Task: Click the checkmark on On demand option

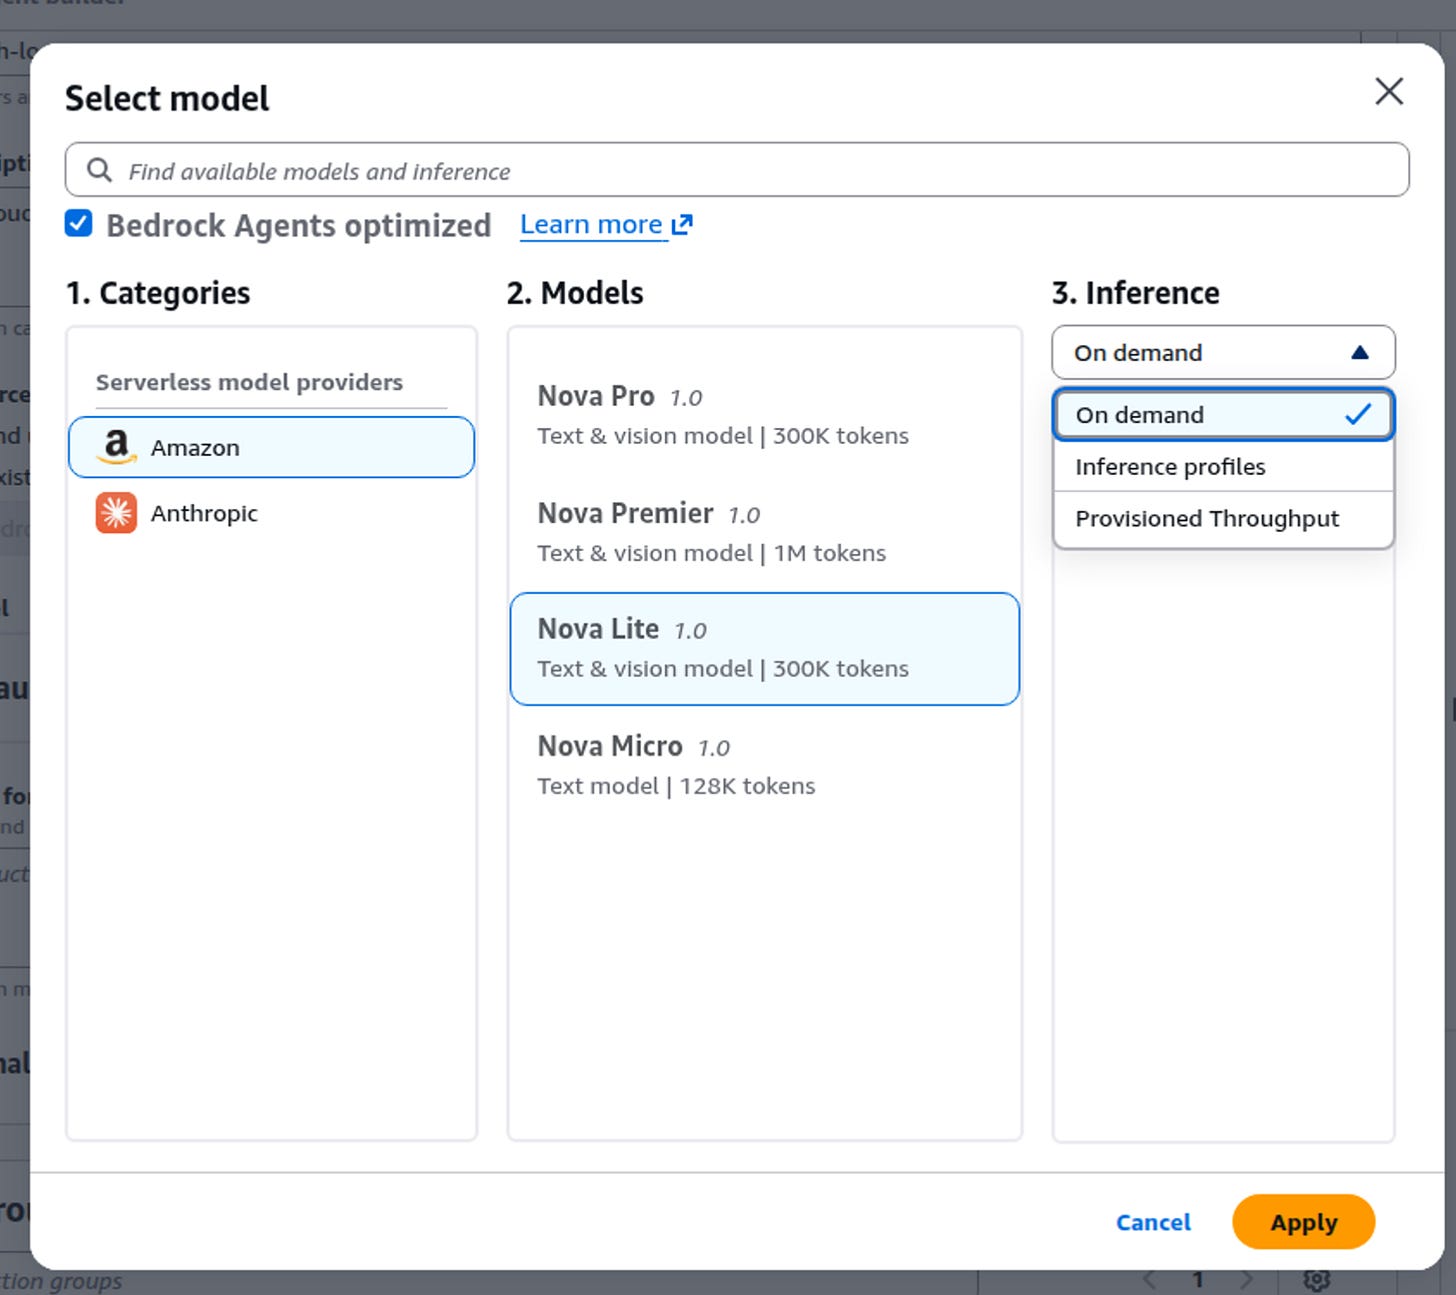Action: point(1358,414)
